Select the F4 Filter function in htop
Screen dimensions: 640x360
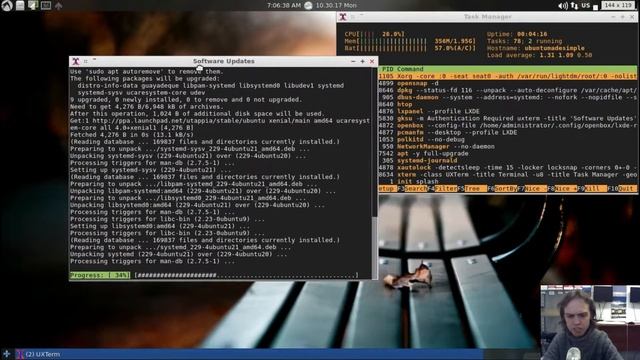tap(442, 189)
